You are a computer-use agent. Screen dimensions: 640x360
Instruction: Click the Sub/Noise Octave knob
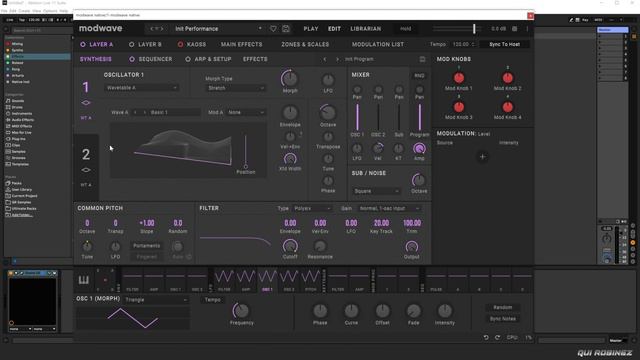(x=418, y=180)
